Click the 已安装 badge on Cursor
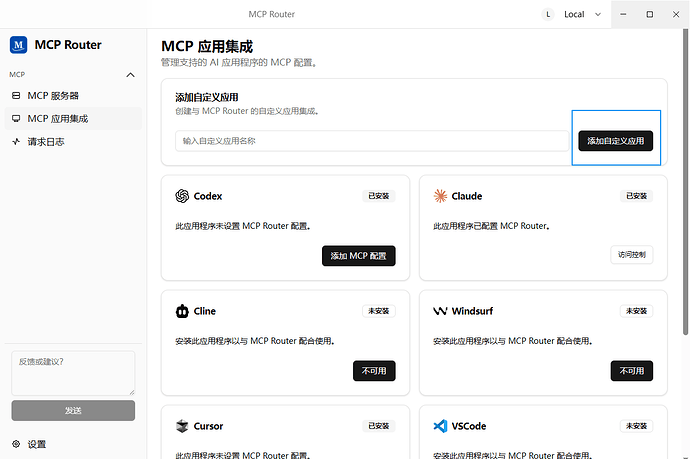This screenshot has height=459, width=690. [x=378, y=426]
